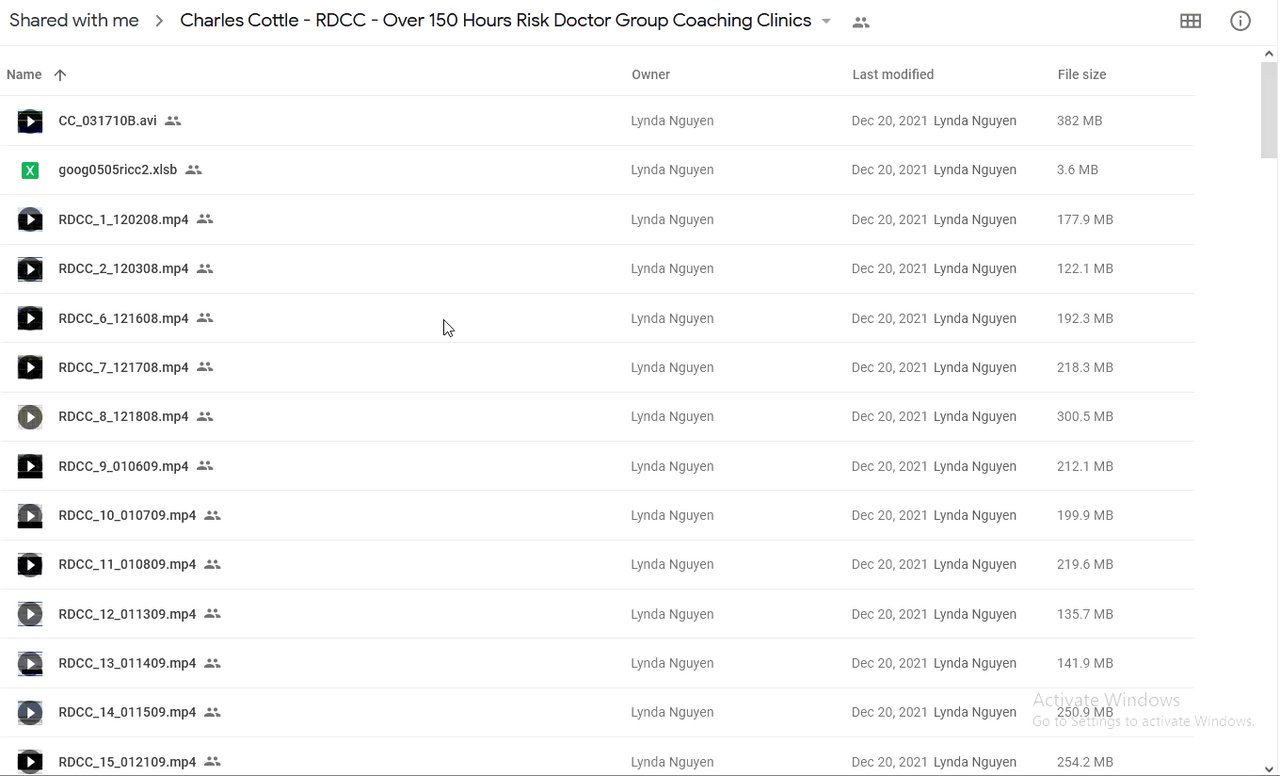Click the video icon for RDCC_2_120308.mp4
The image size is (1280, 776).
click(x=30, y=269)
